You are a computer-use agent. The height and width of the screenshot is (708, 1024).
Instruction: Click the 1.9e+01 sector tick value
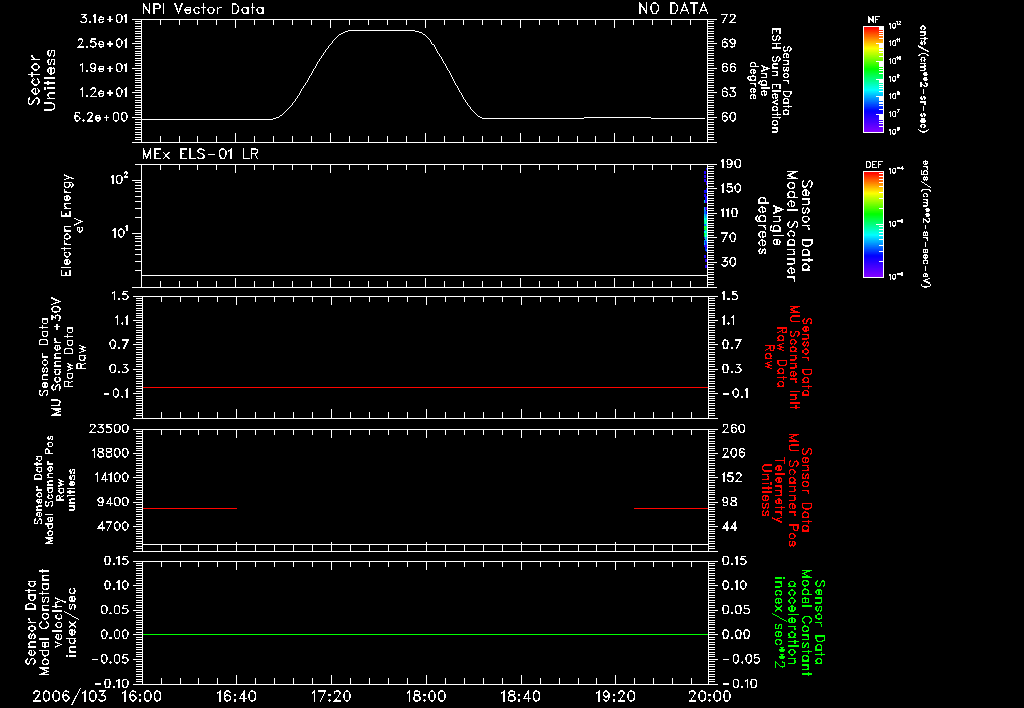pyautogui.click(x=103, y=68)
